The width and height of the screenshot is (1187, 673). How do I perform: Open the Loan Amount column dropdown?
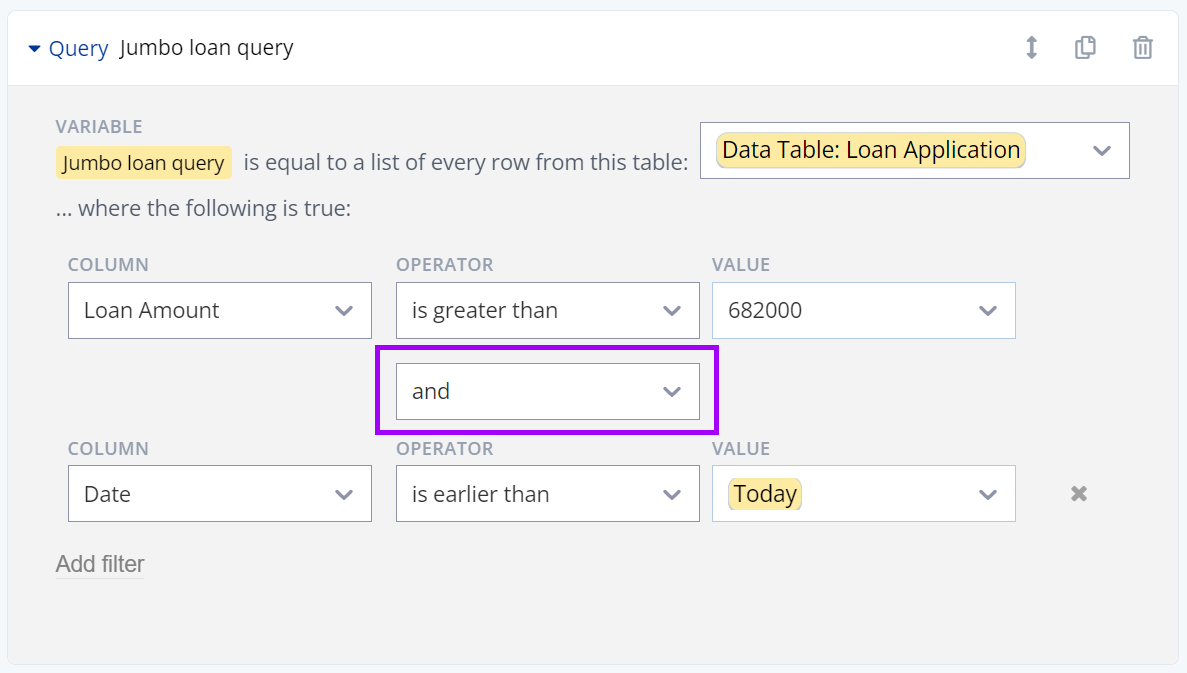coord(344,310)
